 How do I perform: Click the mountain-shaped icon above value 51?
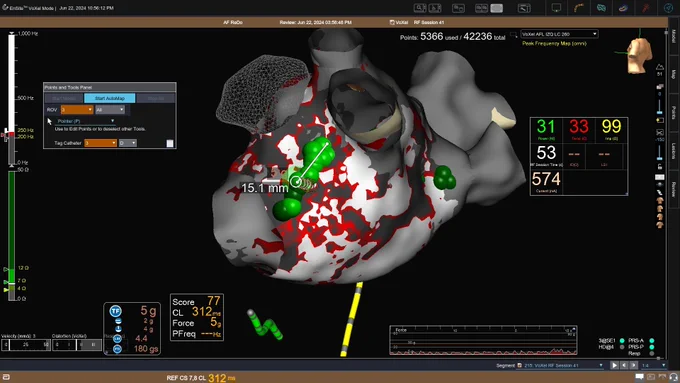click(660, 67)
